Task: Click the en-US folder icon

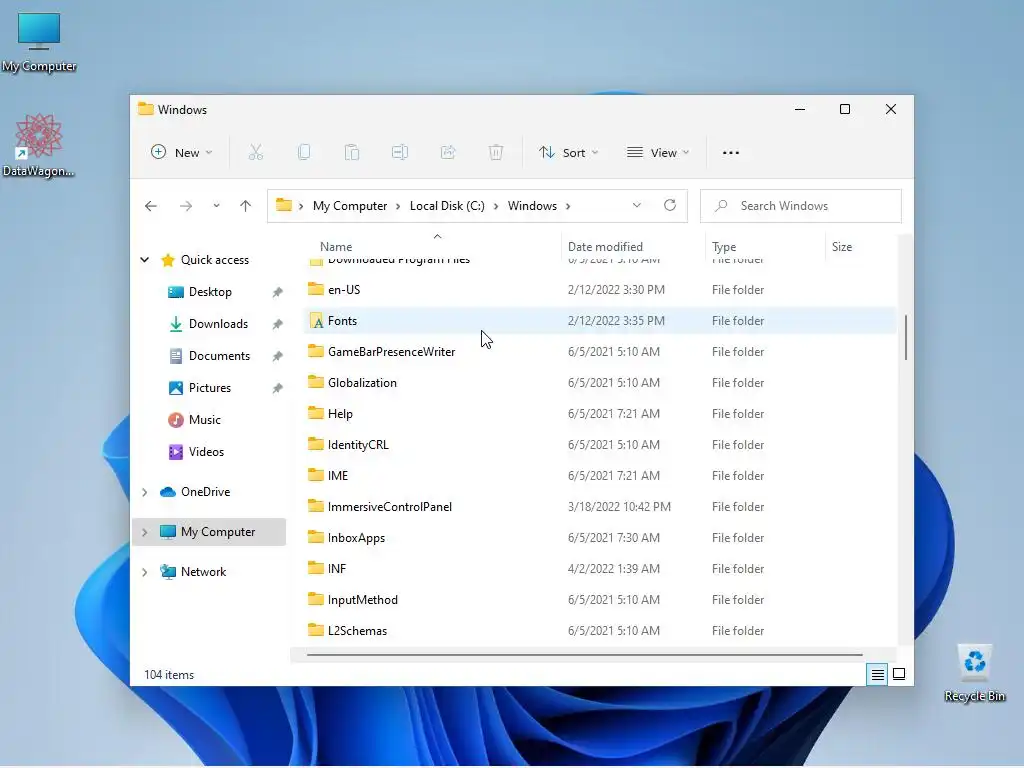Action: [316, 289]
